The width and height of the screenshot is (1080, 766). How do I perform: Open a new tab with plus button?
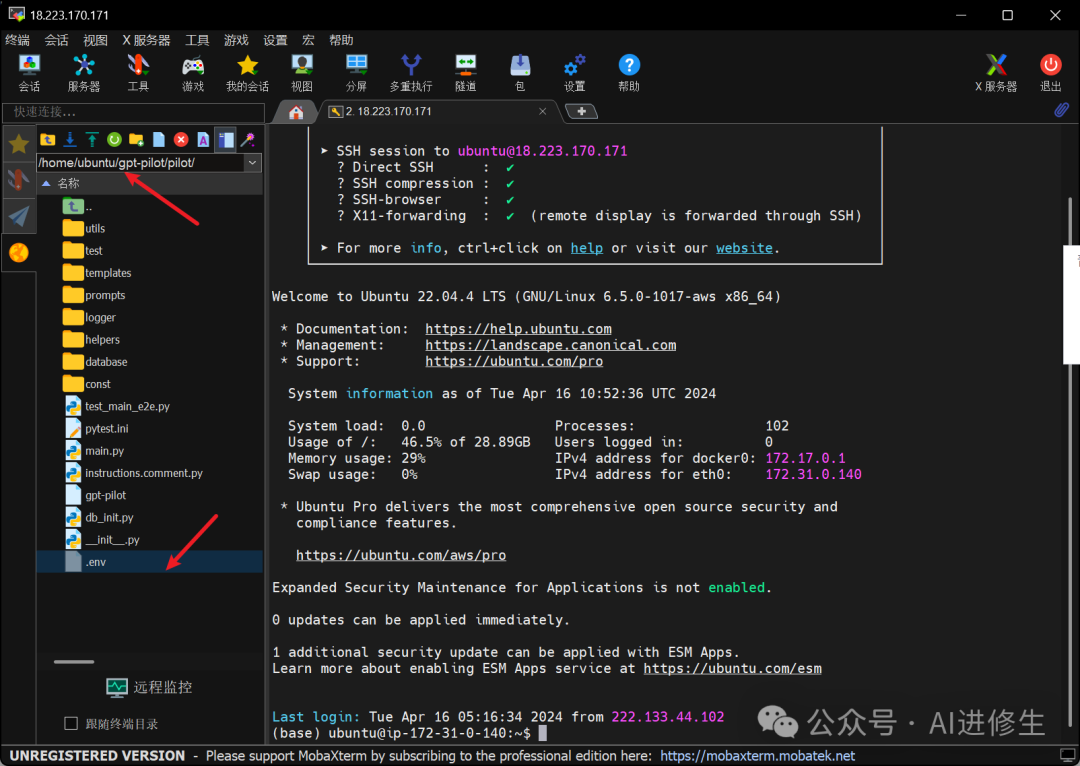[581, 112]
